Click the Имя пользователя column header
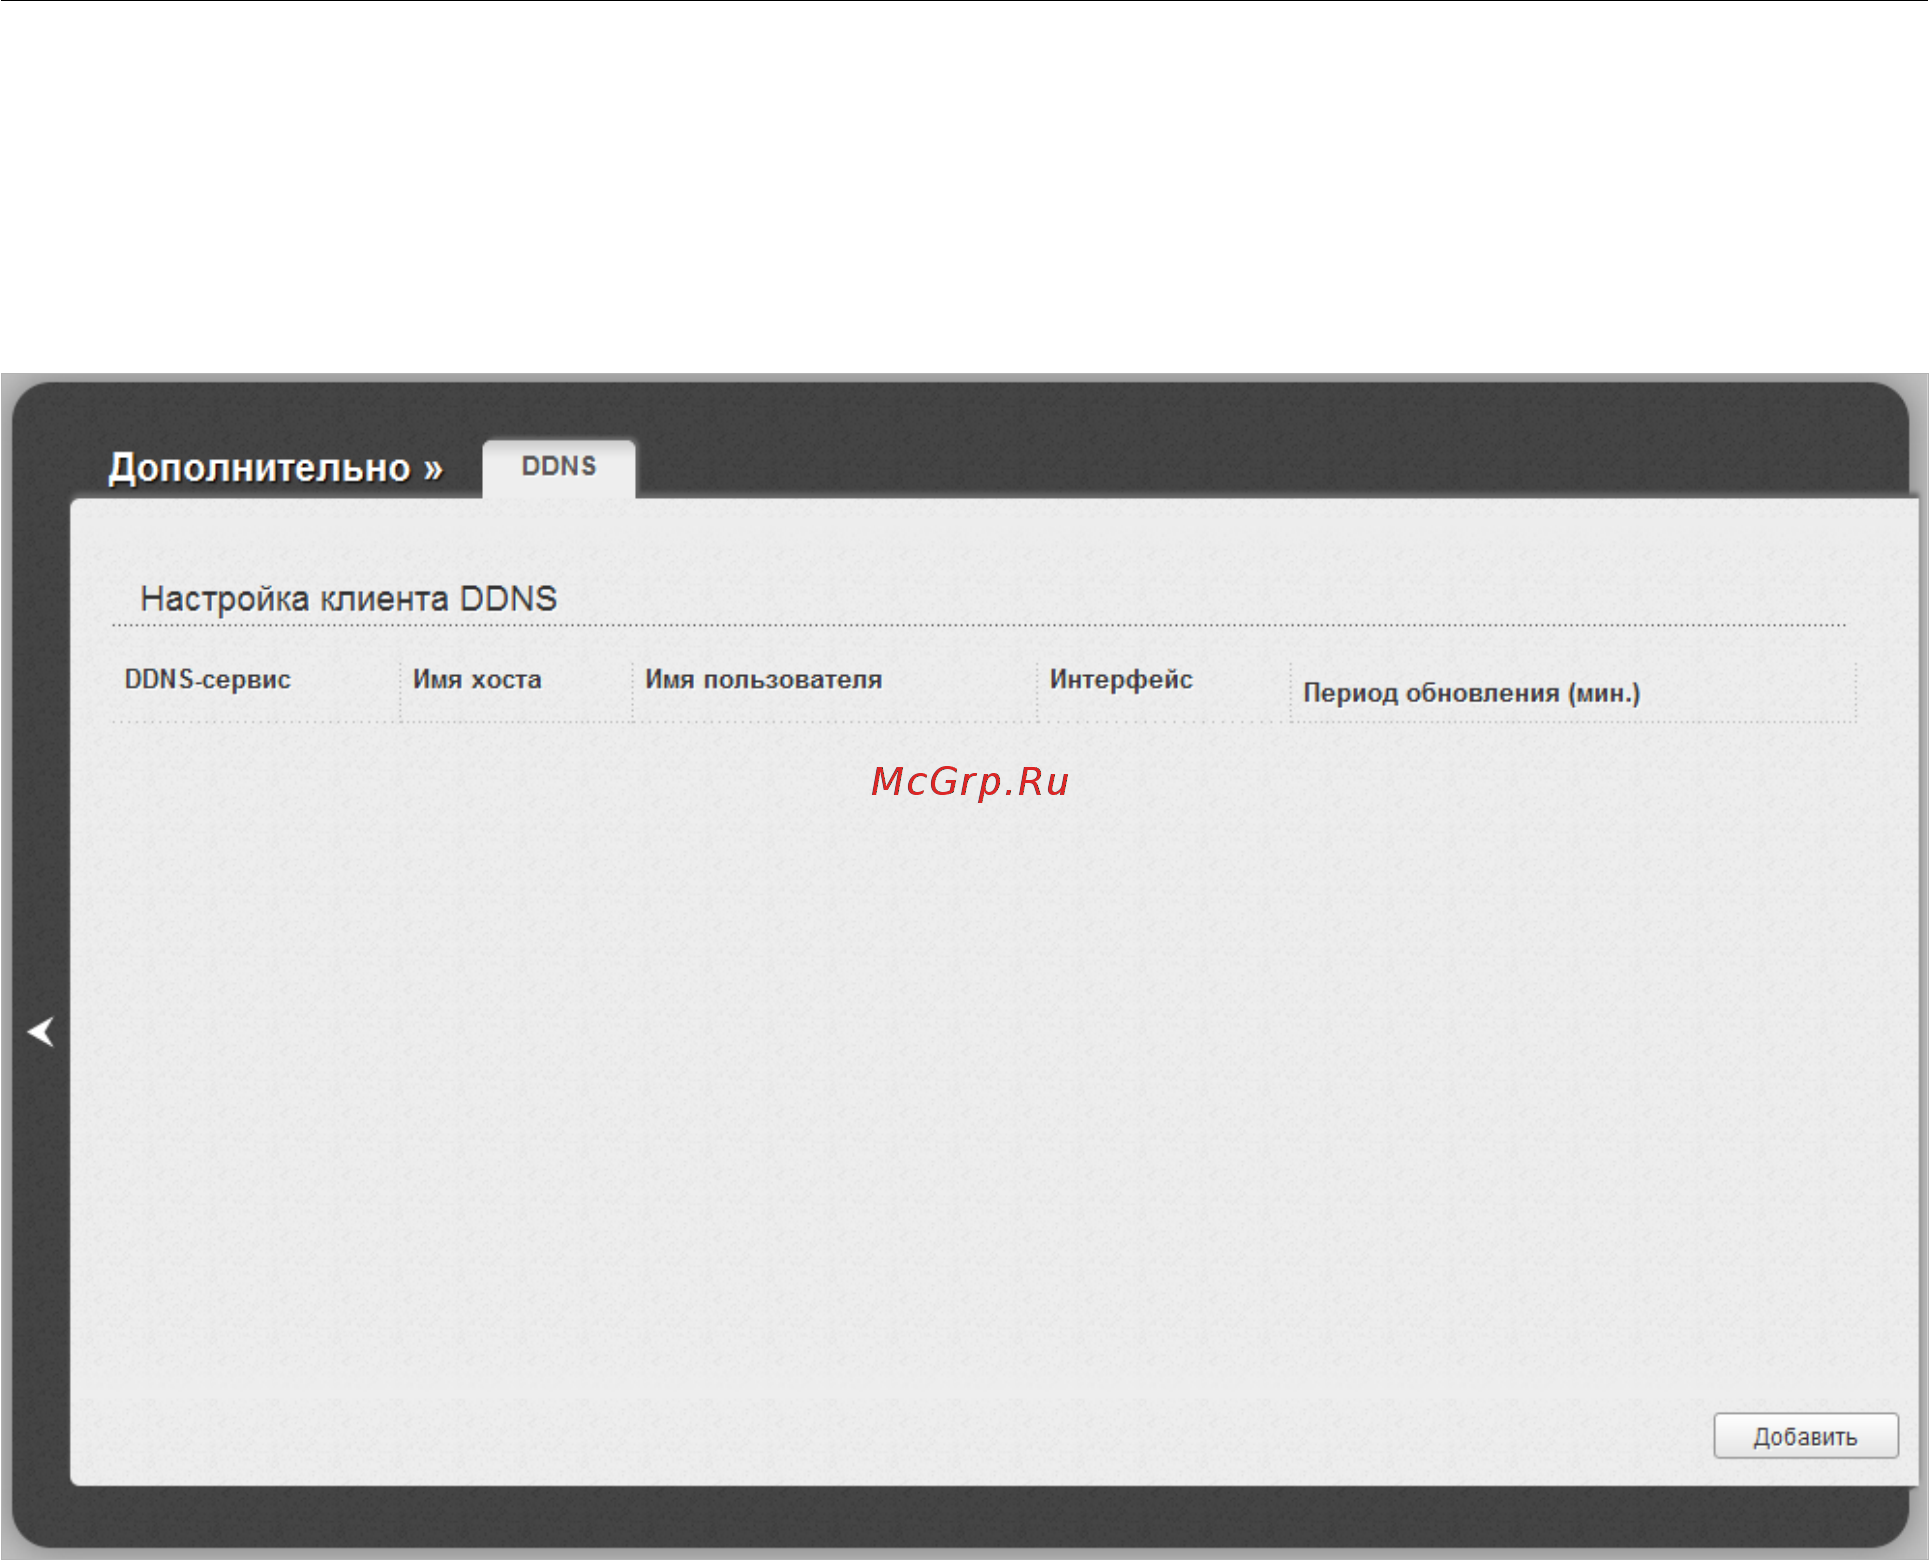The height and width of the screenshot is (1560, 1929). click(x=763, y=680)
